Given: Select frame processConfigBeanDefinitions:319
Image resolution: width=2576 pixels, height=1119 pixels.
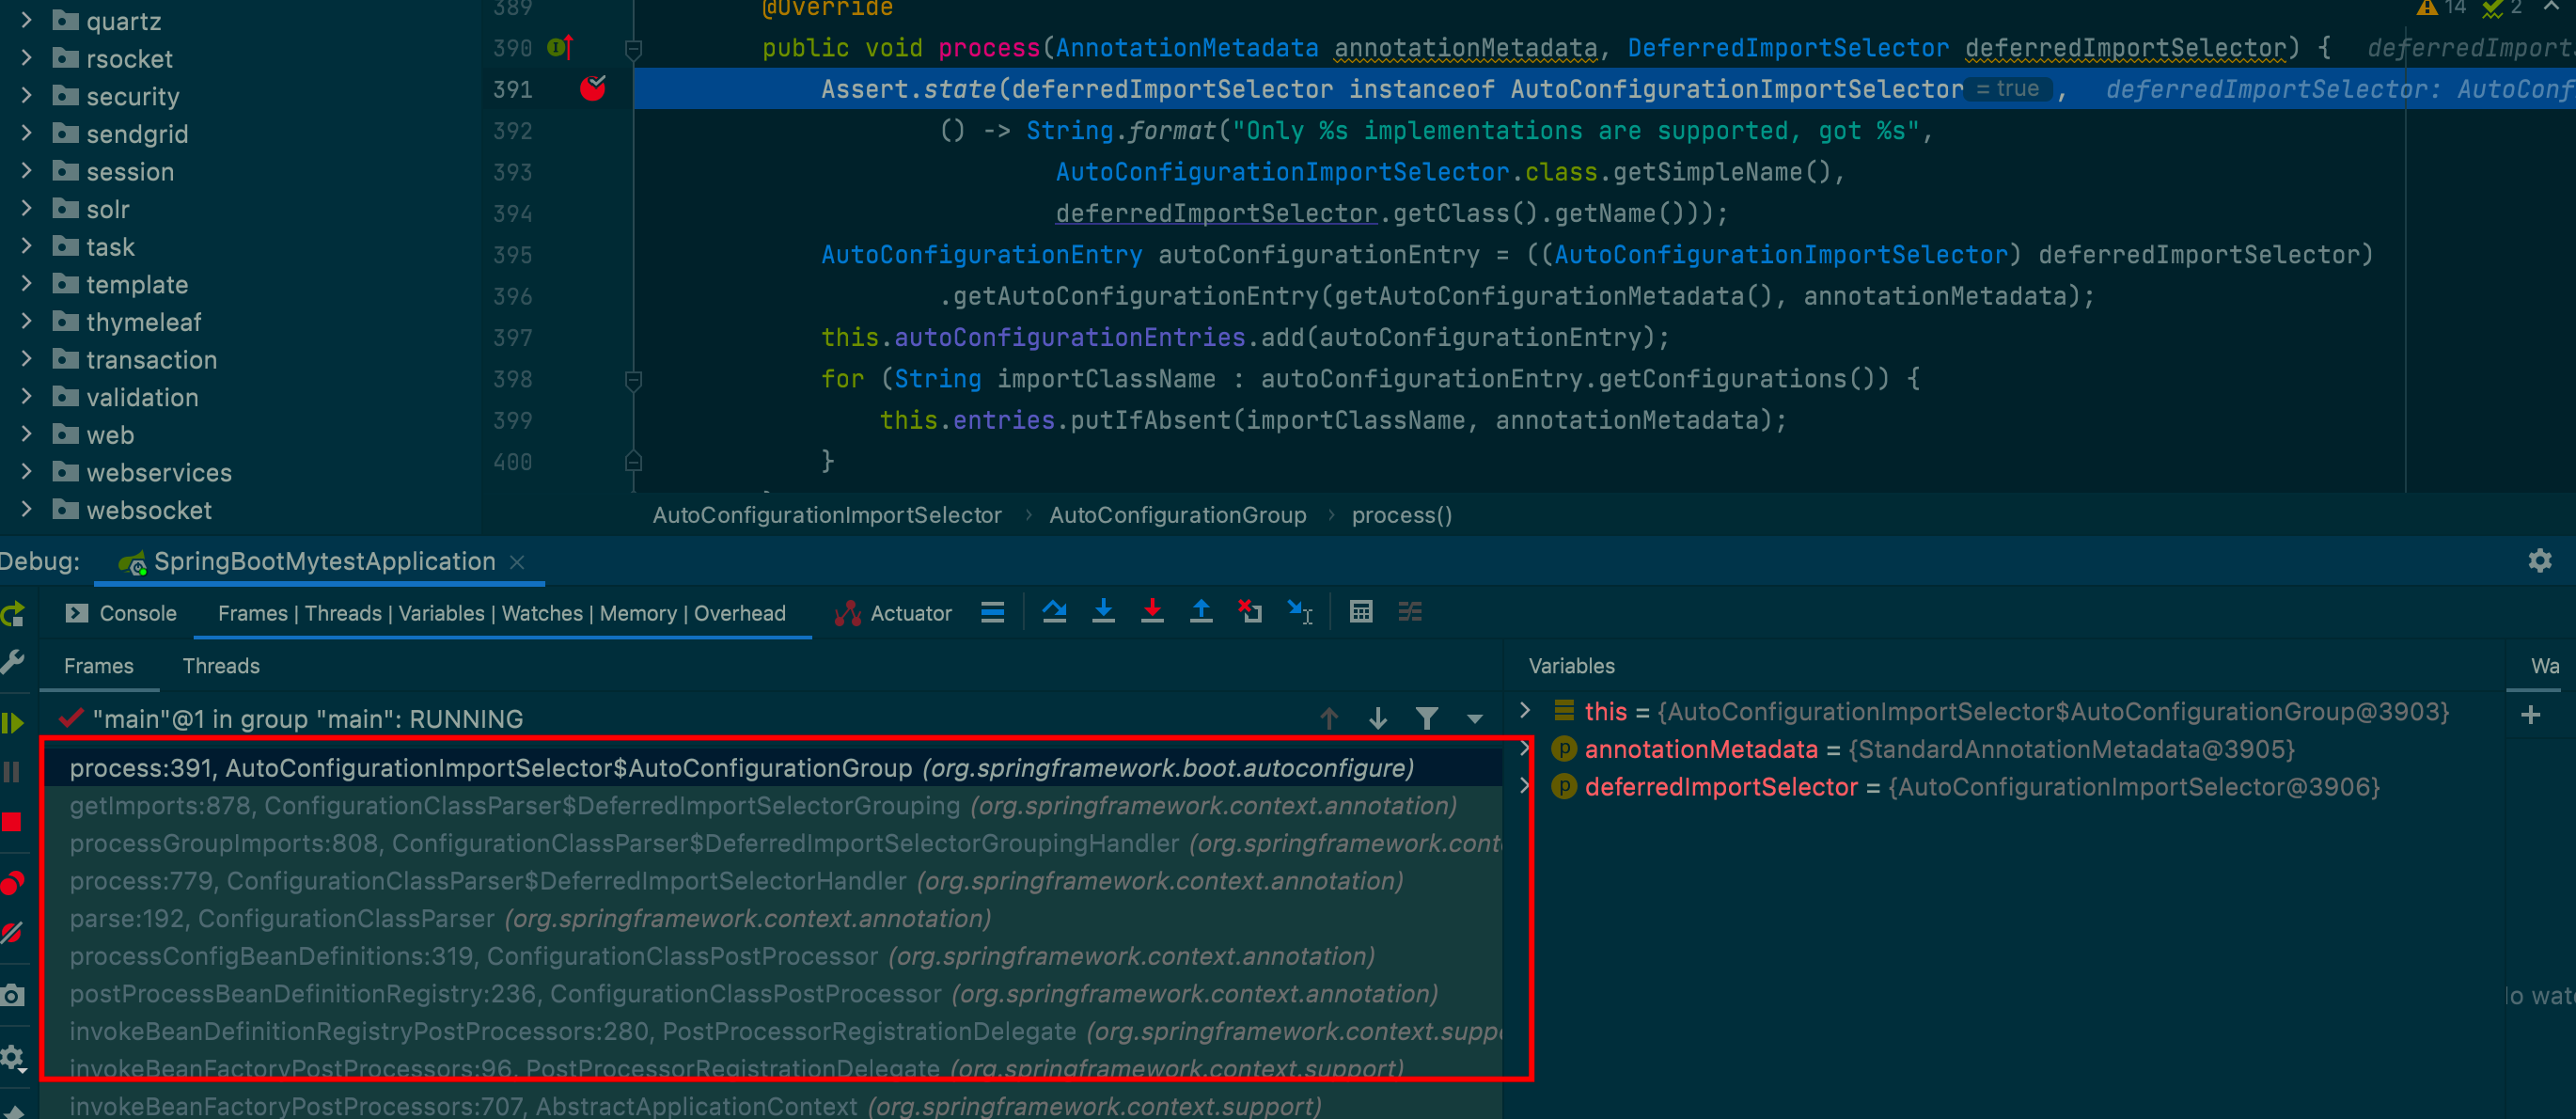Looking at the screenshot, I should [771, 957].
